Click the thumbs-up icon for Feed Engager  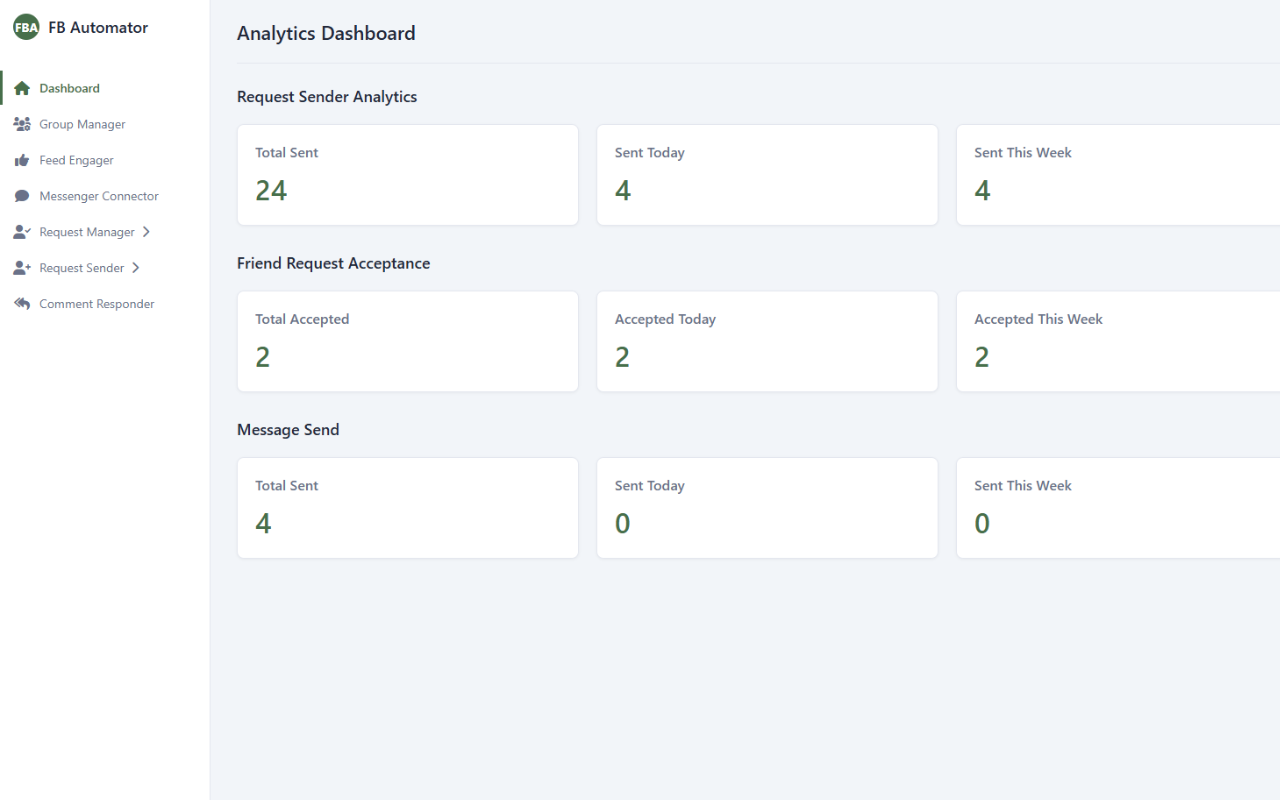pos(21,159)
